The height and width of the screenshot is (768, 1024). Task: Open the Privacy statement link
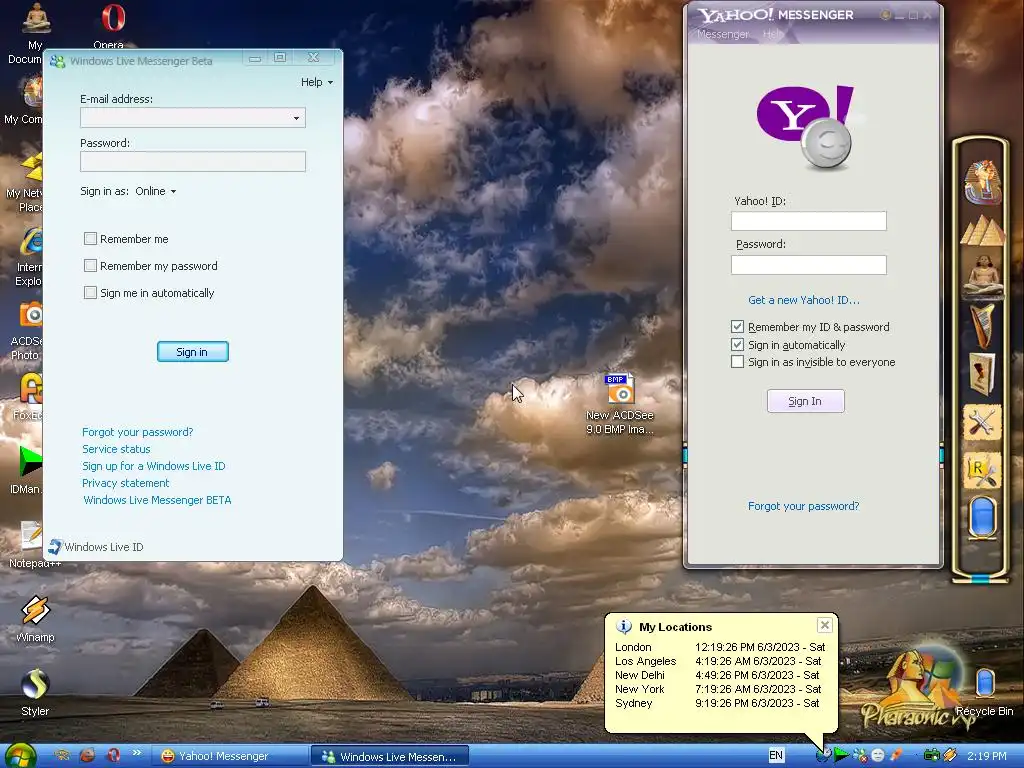pyautogui.click(x=125, y=483)
